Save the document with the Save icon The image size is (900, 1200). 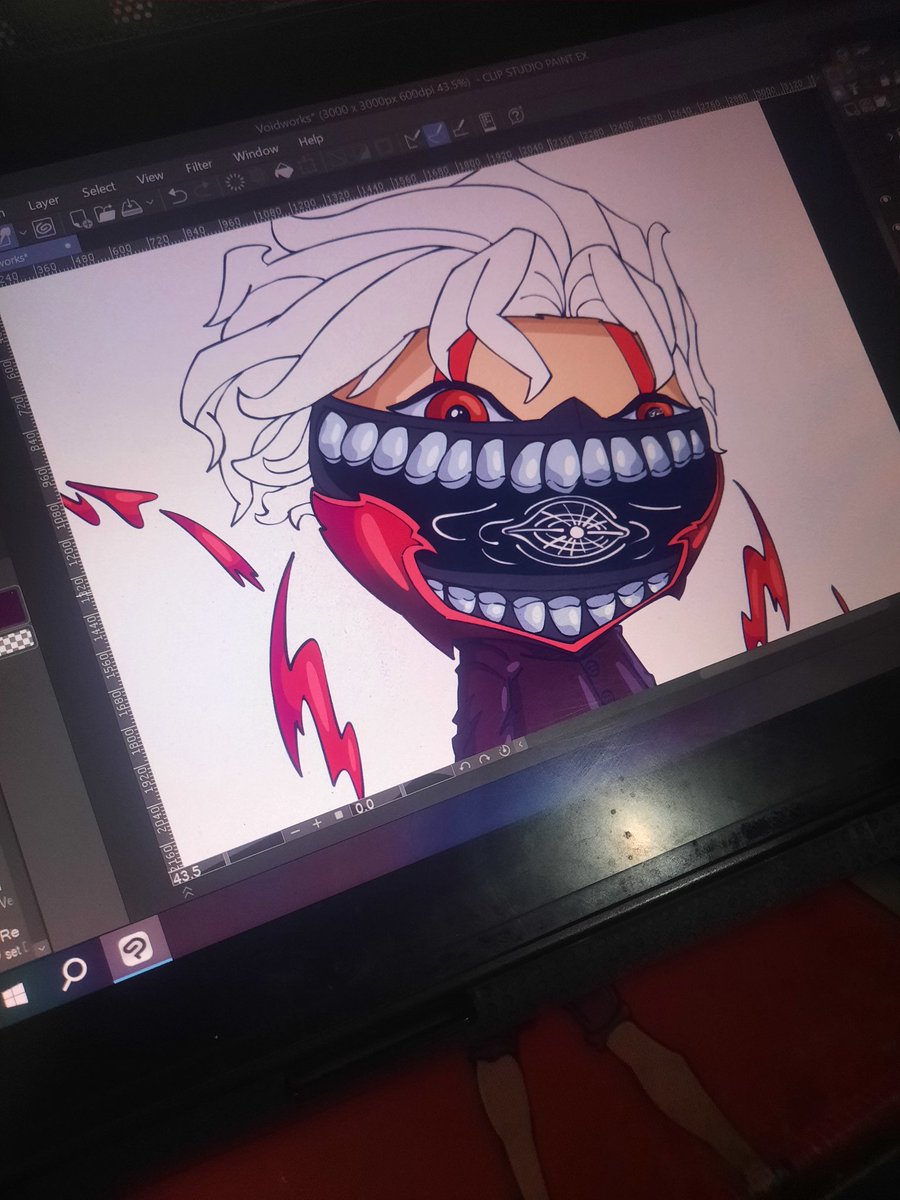(131, 207)
